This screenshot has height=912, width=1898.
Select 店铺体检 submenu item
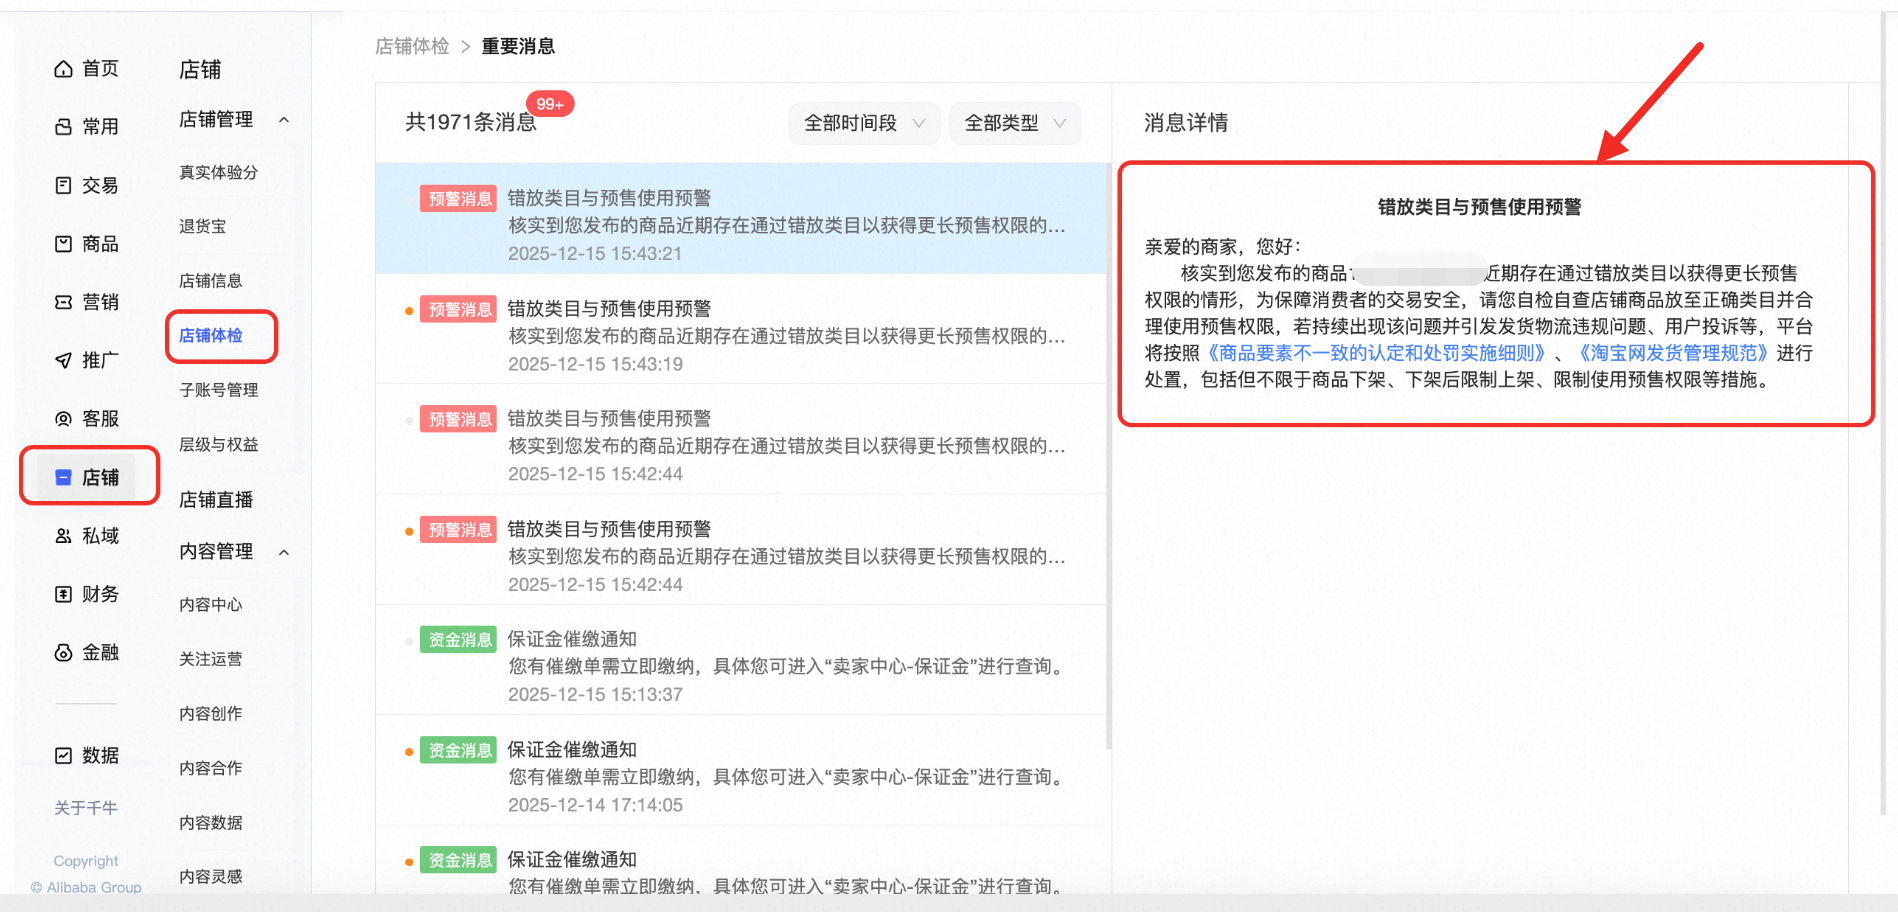click(x=210, y=335)
